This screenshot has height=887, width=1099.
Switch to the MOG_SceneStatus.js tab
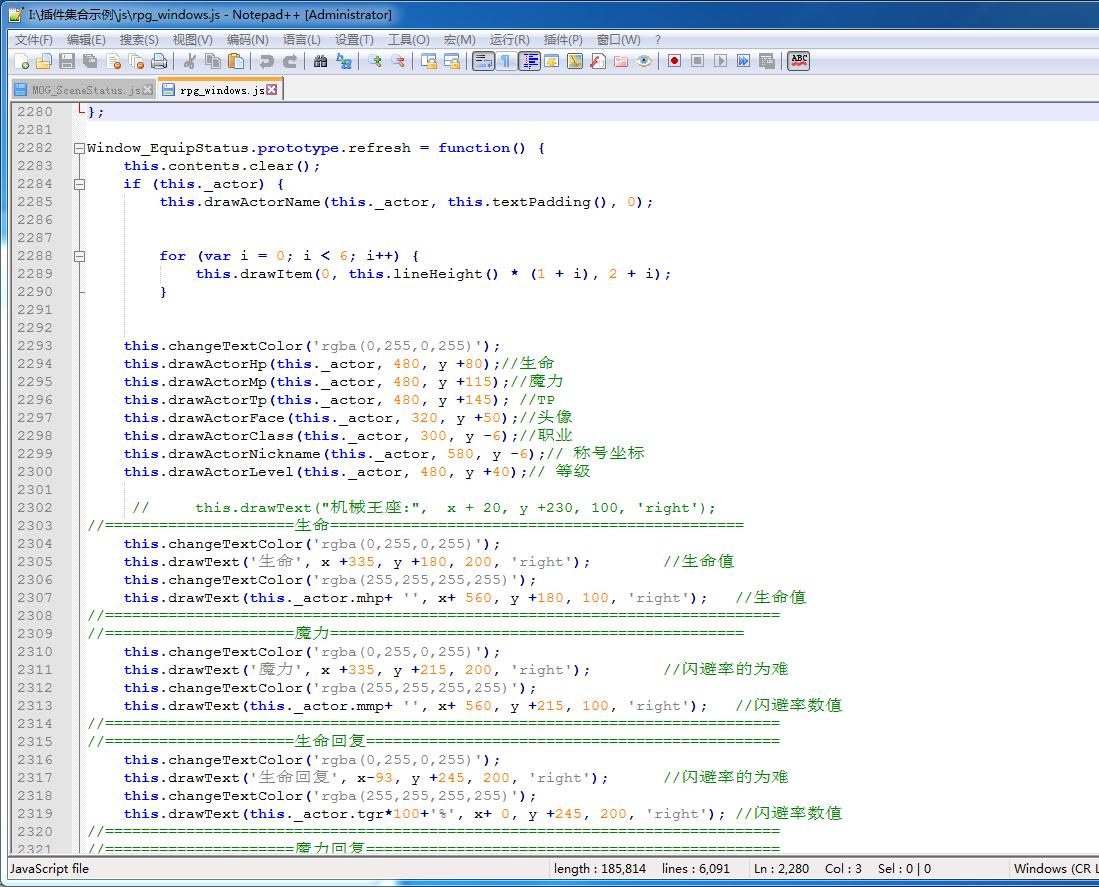click(86, 90)
